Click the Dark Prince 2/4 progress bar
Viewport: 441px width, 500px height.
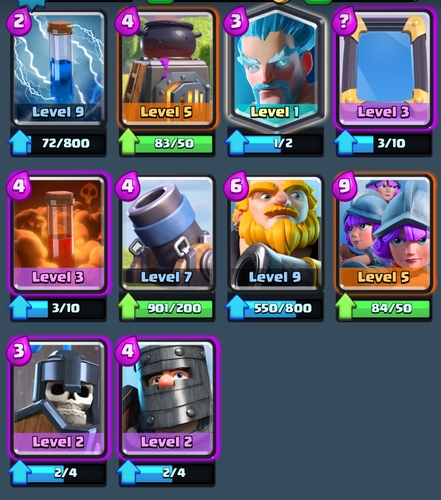coord(167,473)
